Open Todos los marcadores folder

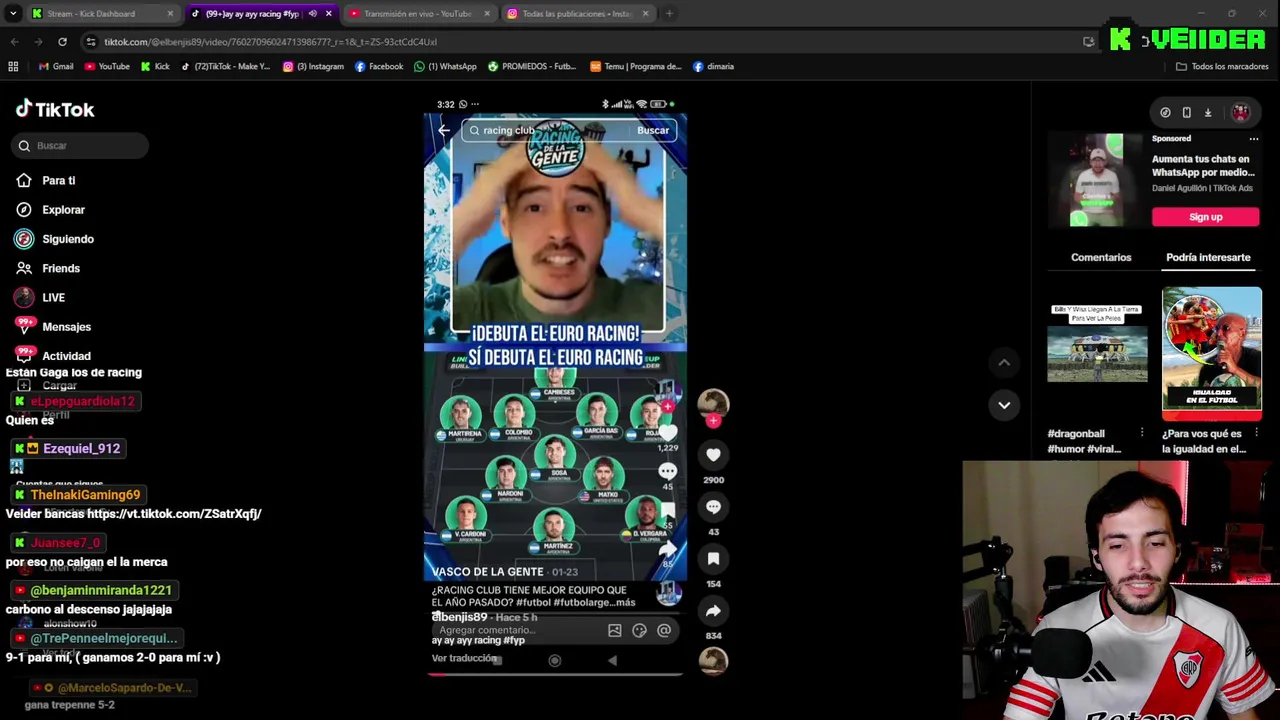(1222, 67)
